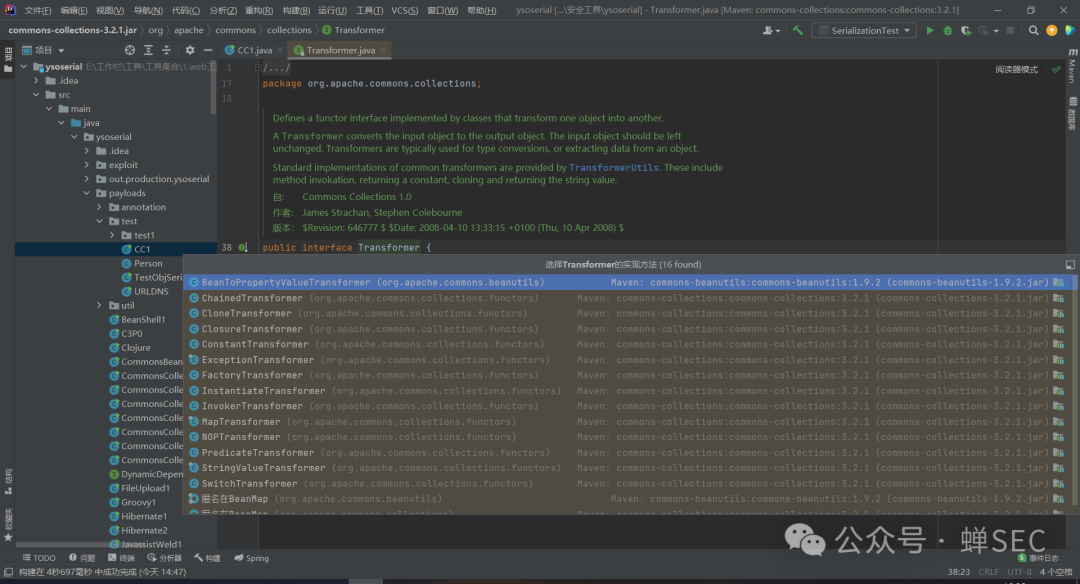Start debugging with the bug icon
The height and width of the screenshot is (584, 1080).
[947, 31]
